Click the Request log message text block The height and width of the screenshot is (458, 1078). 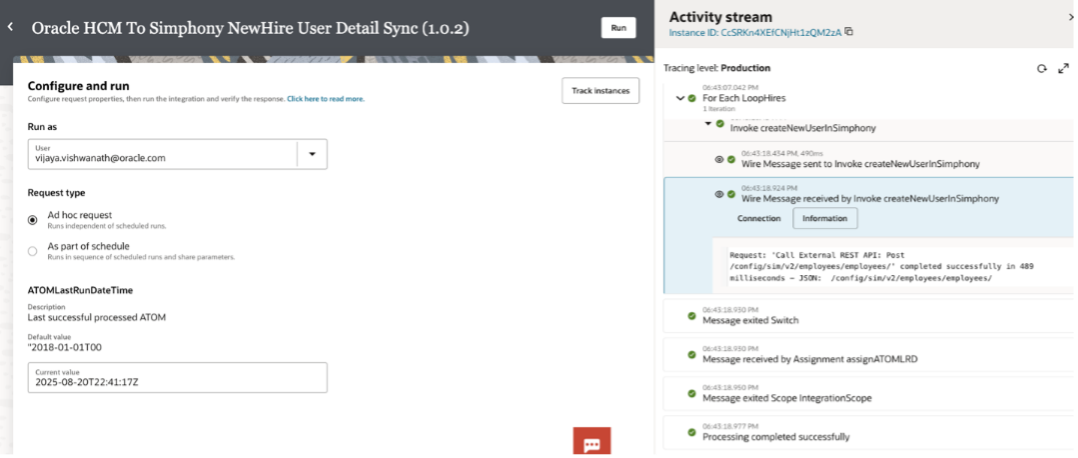tap(882, 267)
